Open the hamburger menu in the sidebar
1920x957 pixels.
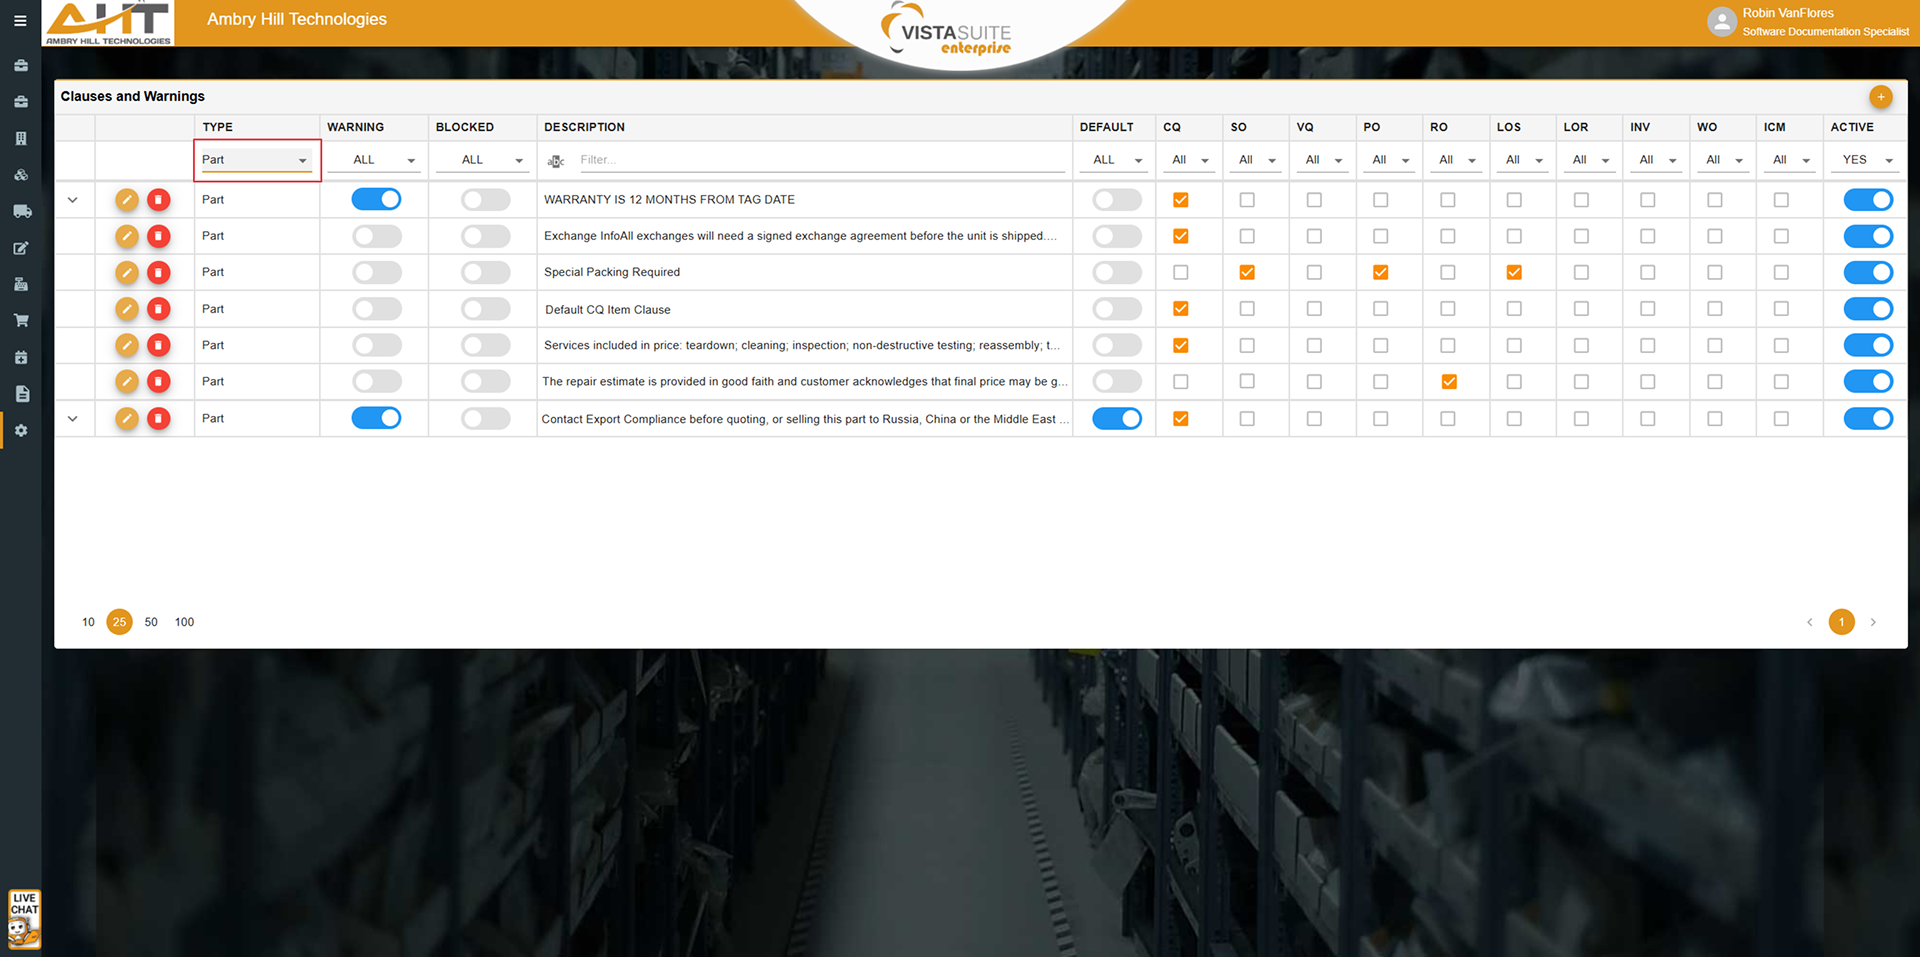tap(20, 20)
